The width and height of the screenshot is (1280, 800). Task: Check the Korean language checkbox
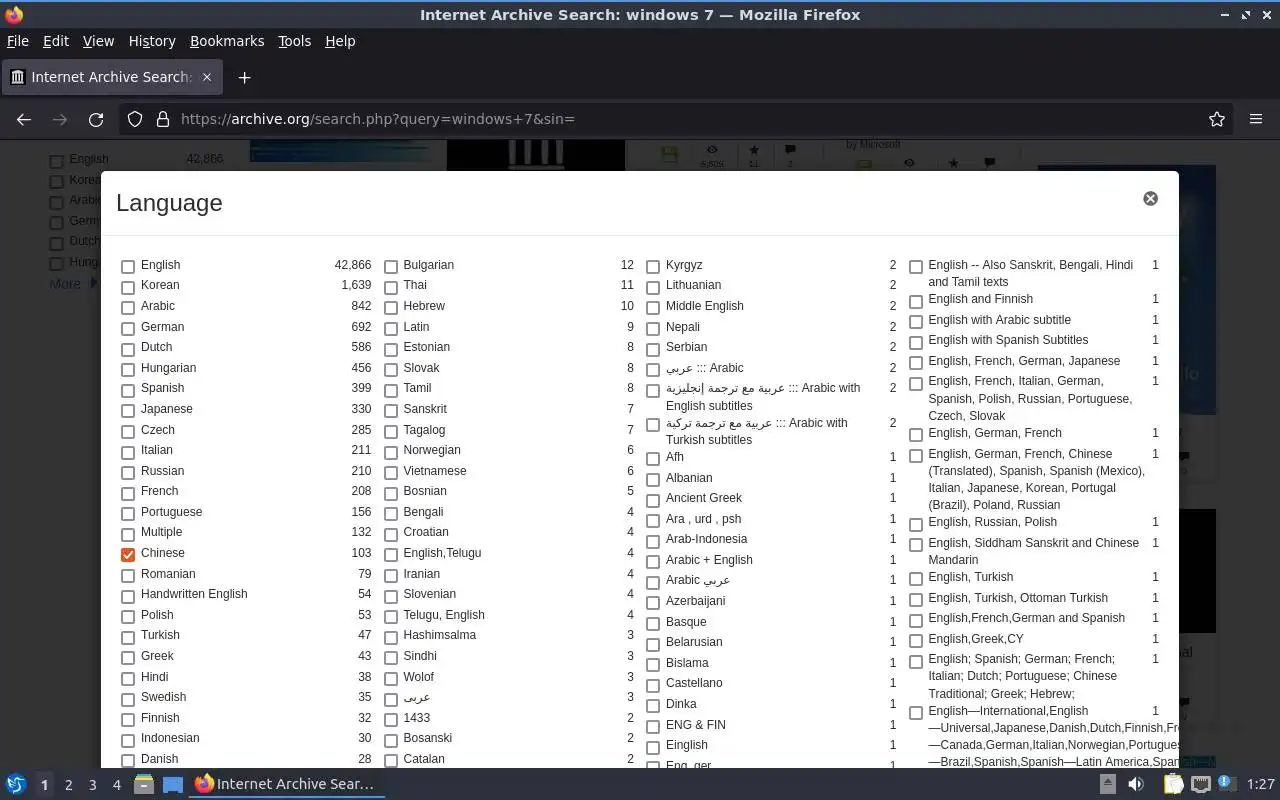point(128,287)
